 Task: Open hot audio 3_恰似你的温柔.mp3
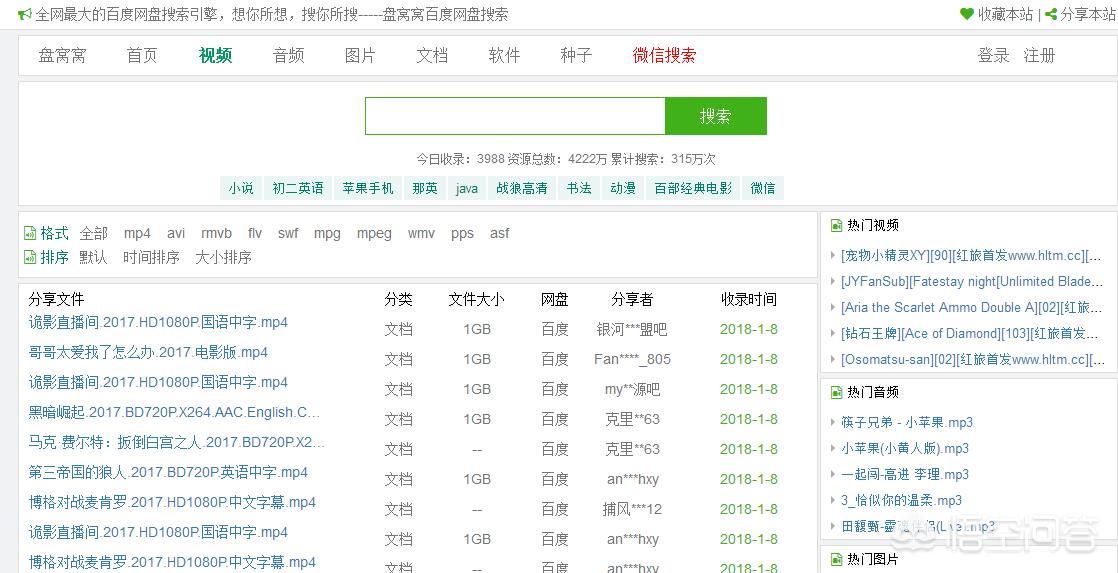901,500
